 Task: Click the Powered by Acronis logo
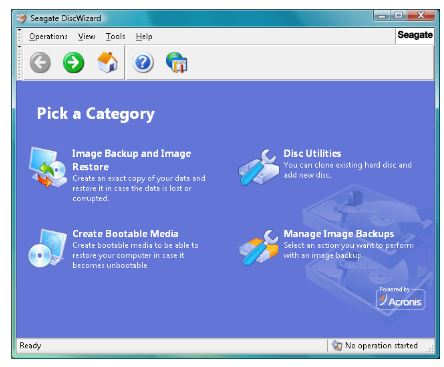click(x=401, y=298)
